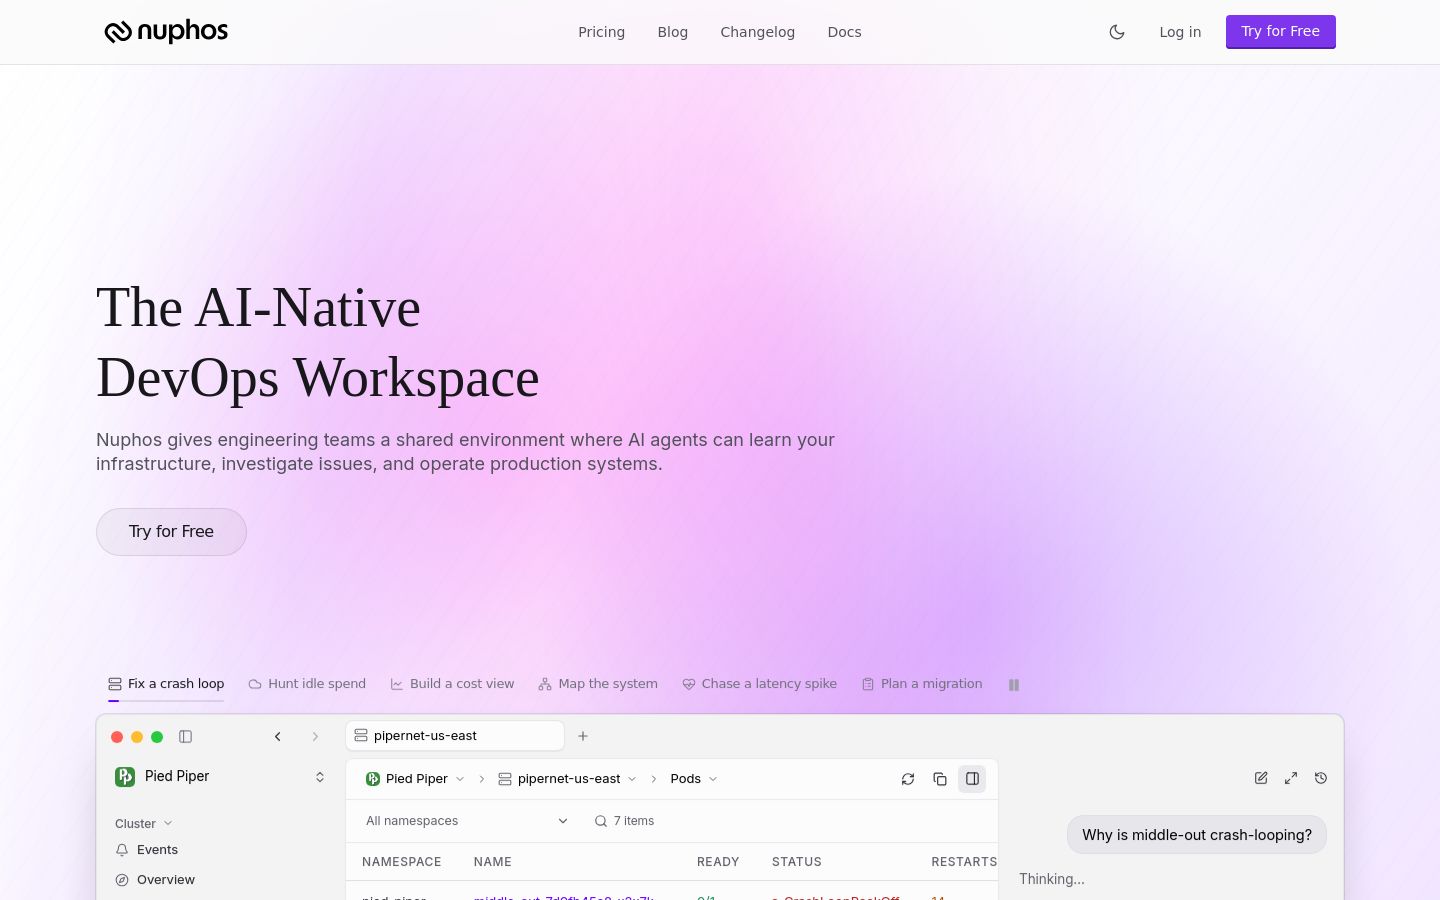Open the Nuphos logo home link
The image size is (1440, 900).
166,32
